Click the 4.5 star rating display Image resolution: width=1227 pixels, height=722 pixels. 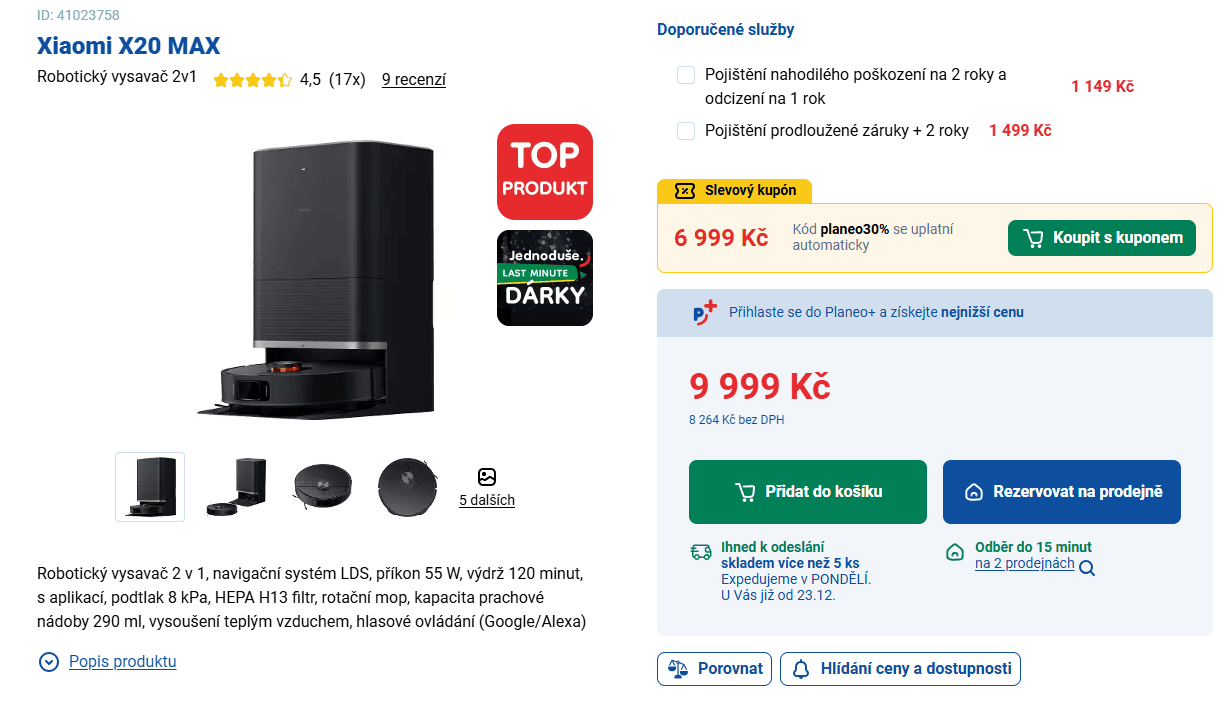[x=253, y=79]
